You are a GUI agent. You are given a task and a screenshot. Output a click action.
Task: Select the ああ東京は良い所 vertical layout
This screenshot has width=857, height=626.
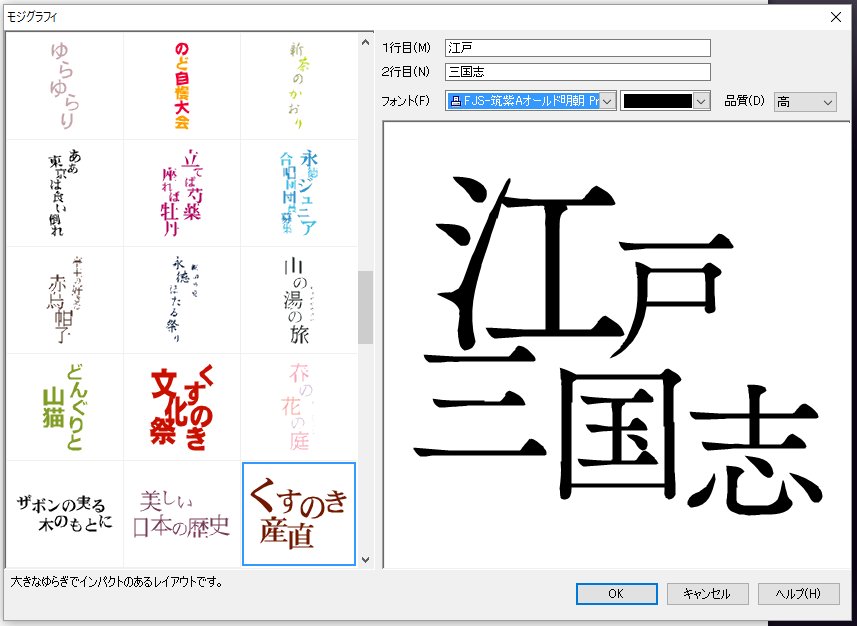pos(64,190)
